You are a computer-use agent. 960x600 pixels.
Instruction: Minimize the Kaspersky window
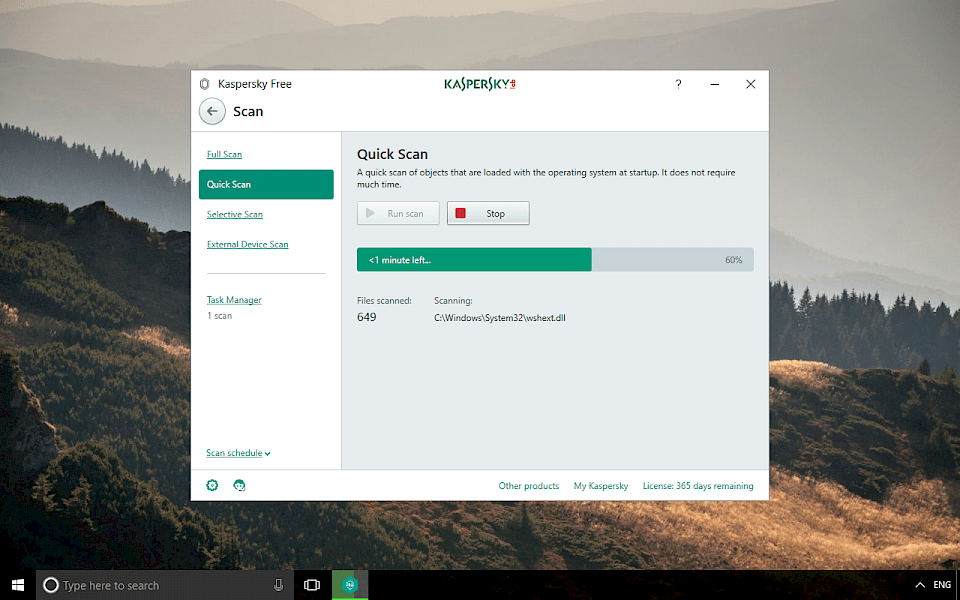714,84
